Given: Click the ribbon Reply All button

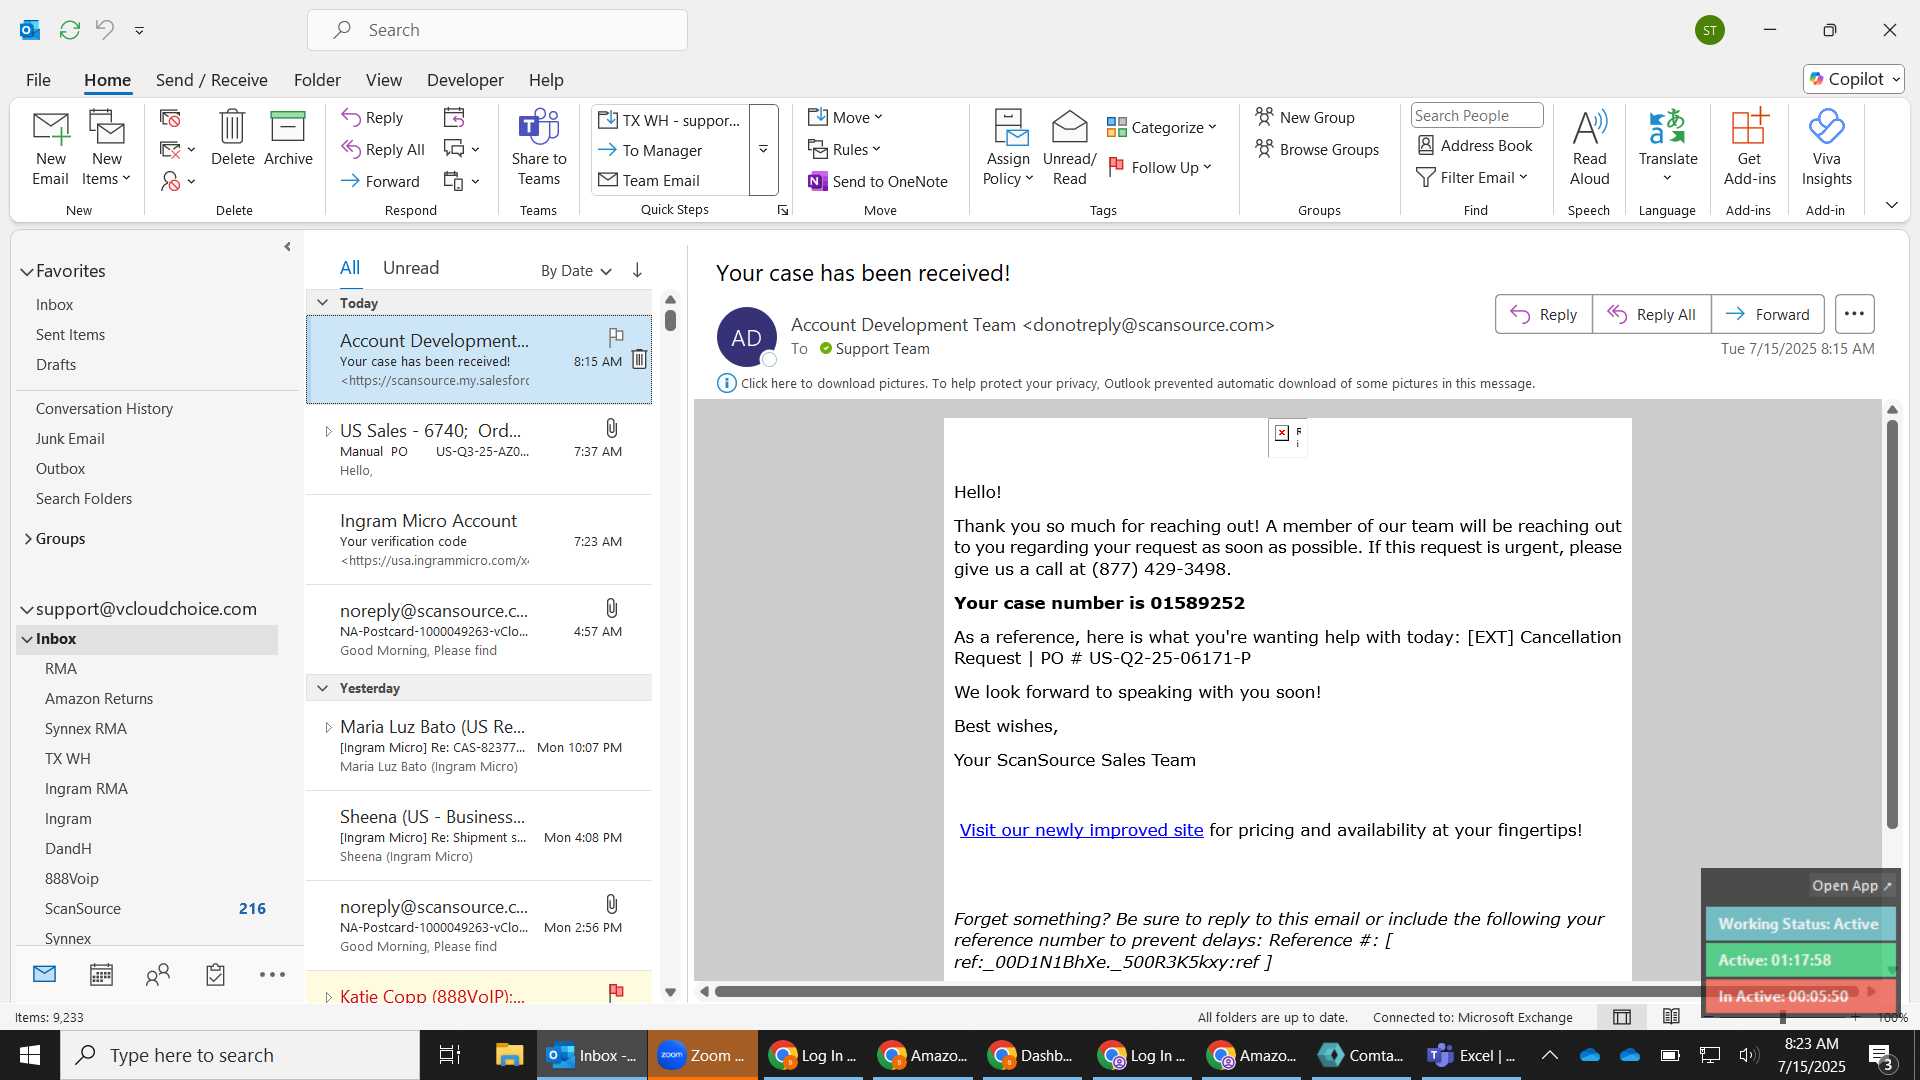Looking at the screenshot, I should (383, 149).
